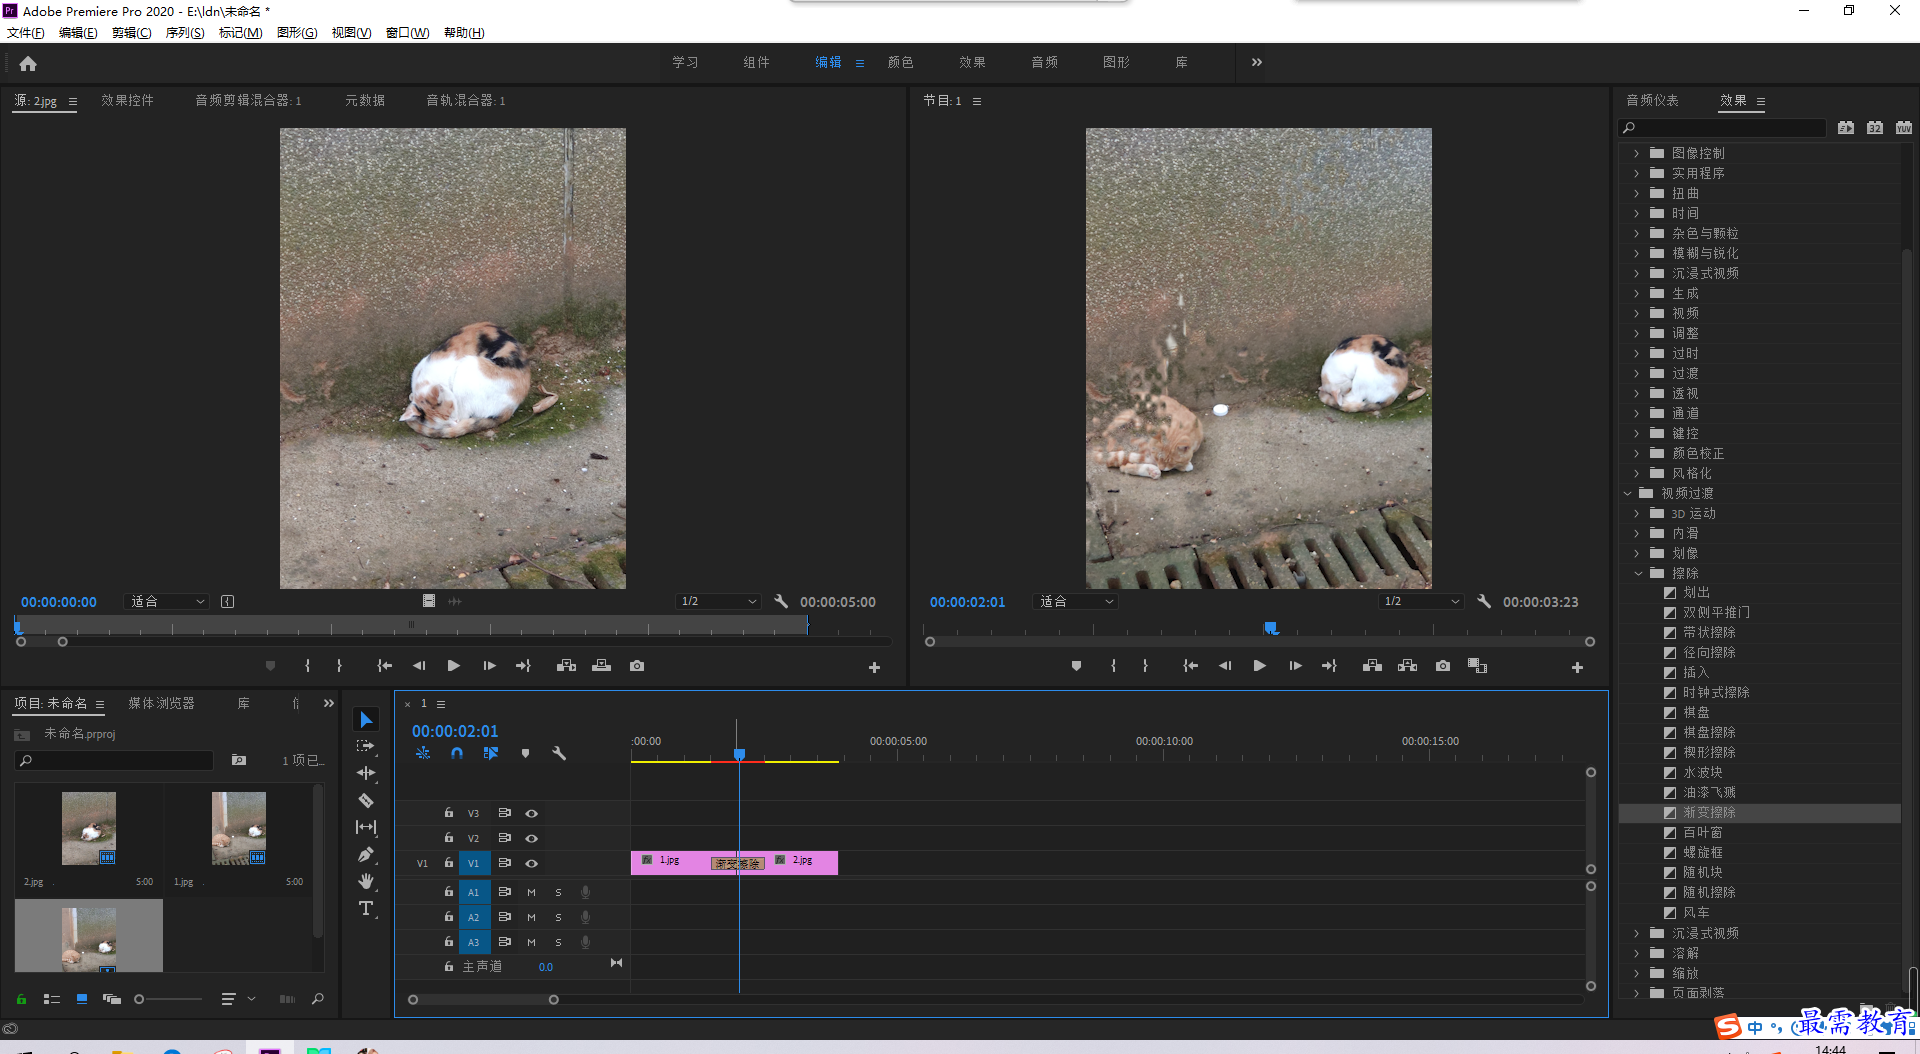
Task: Switch project panel to list view
Action: (52, 999)
